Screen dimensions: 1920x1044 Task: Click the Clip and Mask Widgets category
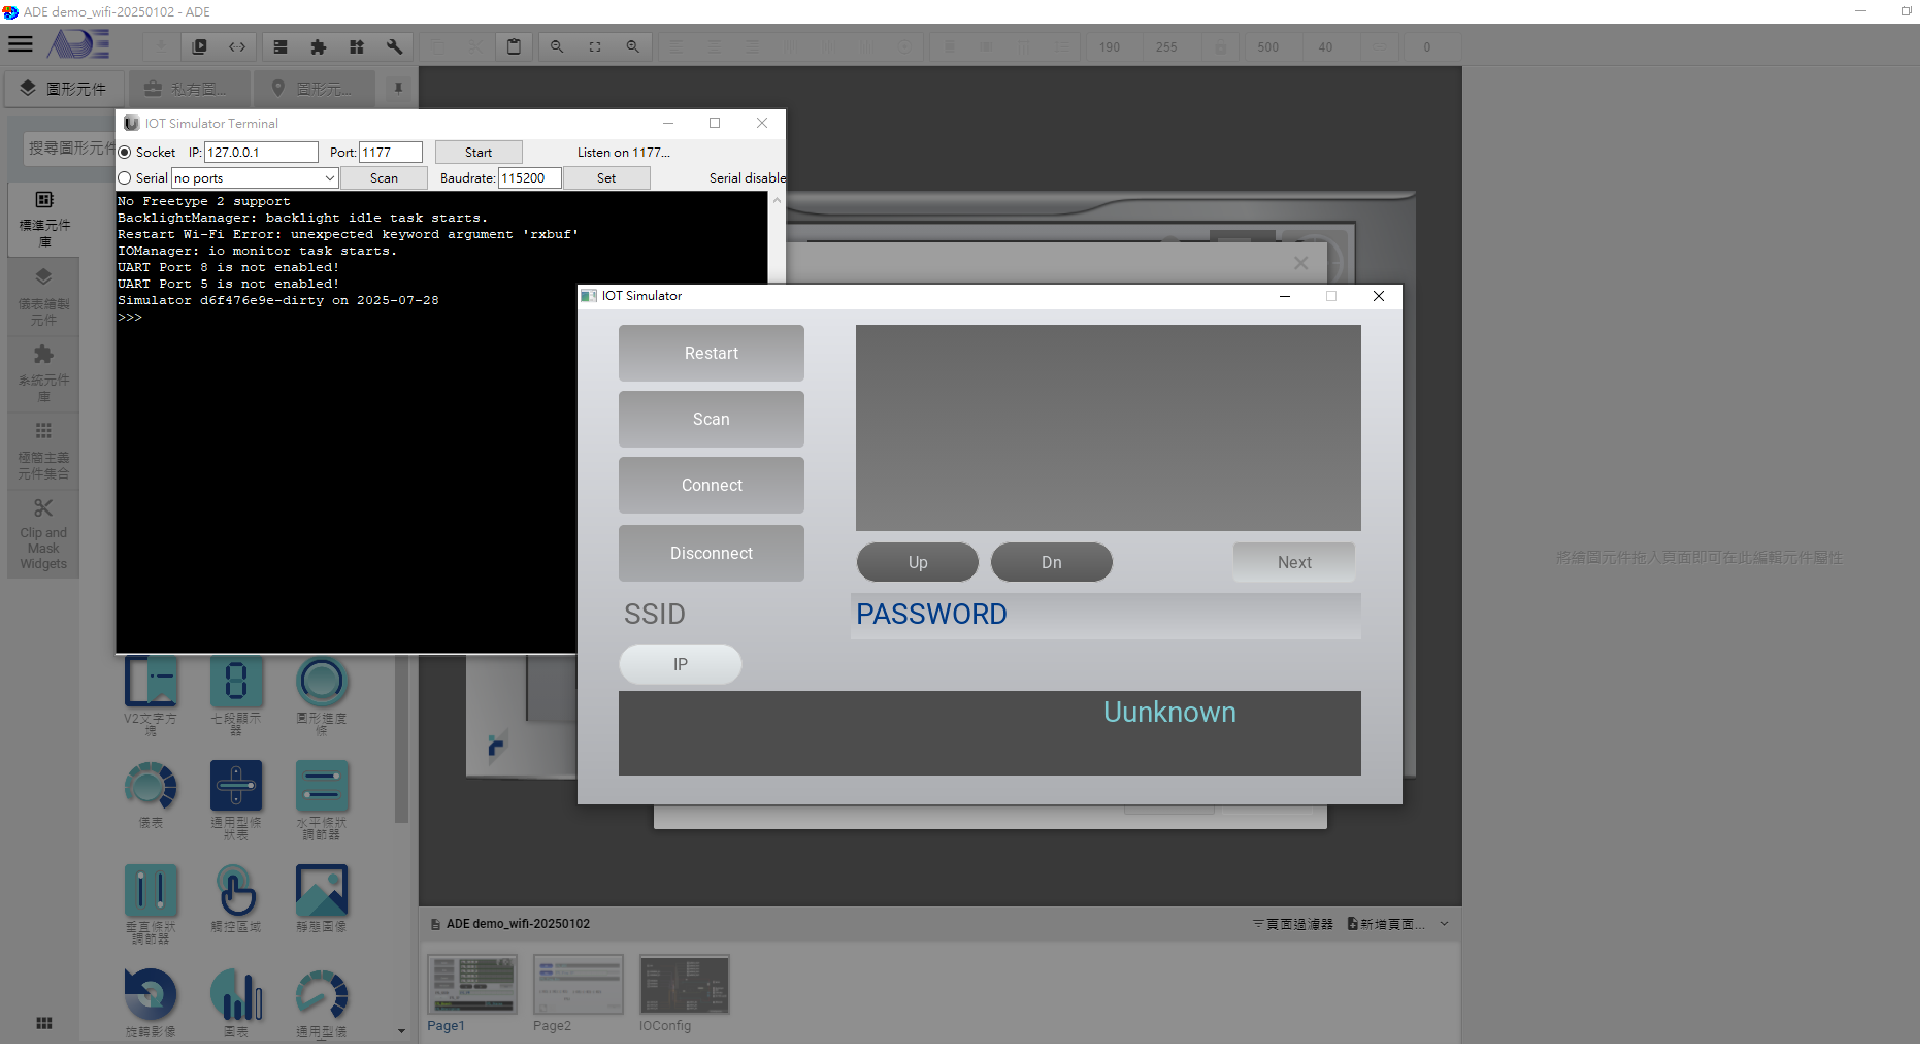[44, 535]
